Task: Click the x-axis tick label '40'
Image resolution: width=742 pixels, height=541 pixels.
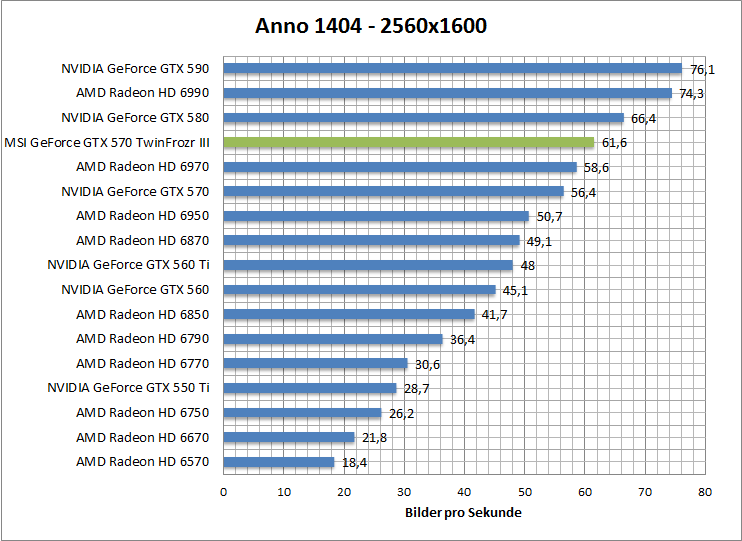Action: (x=464, y=492)
